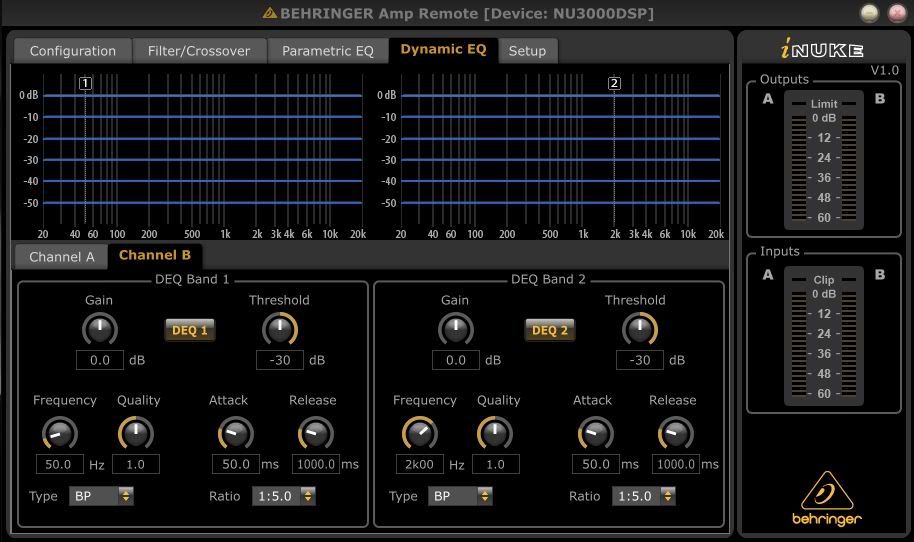
Task: Click DEQ Band 1 Quality knob
Action: [x=136, y=434]
